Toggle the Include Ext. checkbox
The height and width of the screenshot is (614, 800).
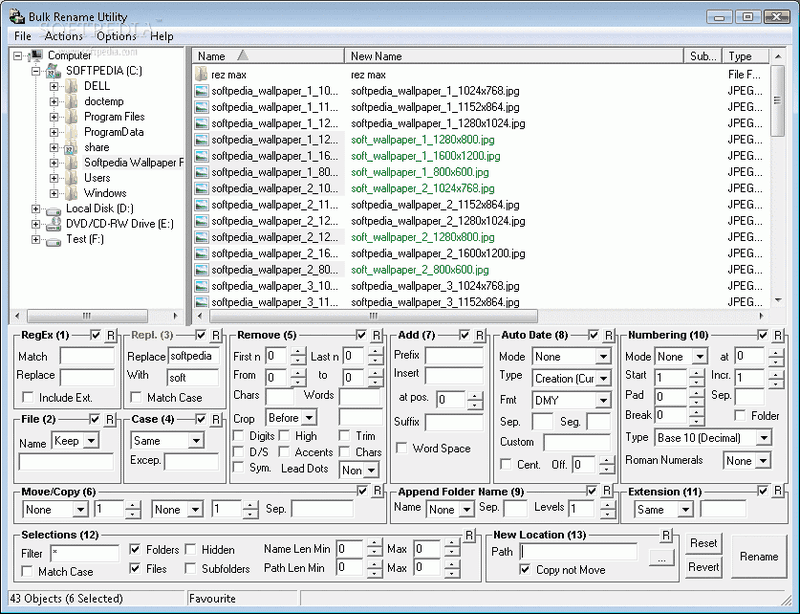tap(28, 398)
